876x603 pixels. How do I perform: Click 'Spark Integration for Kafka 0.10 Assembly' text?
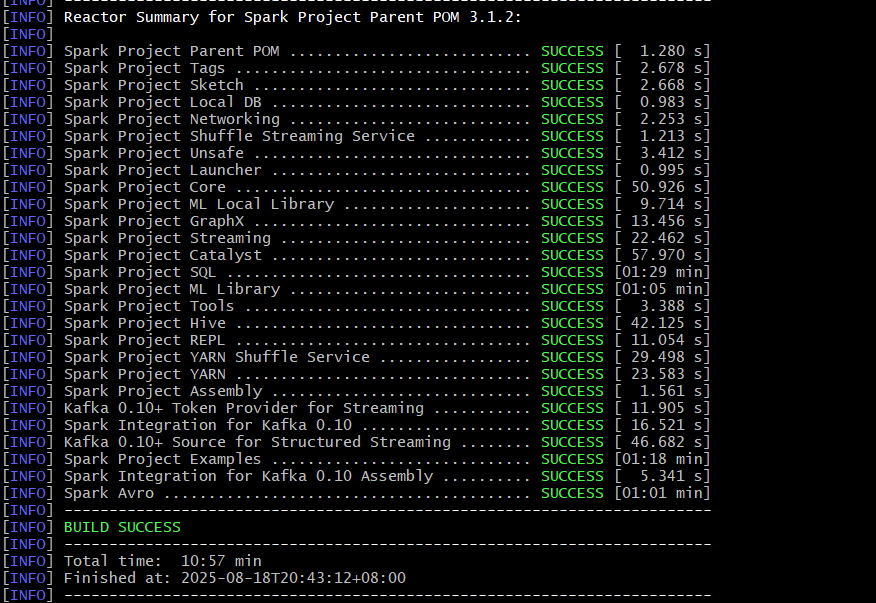(x=248, y=476)
